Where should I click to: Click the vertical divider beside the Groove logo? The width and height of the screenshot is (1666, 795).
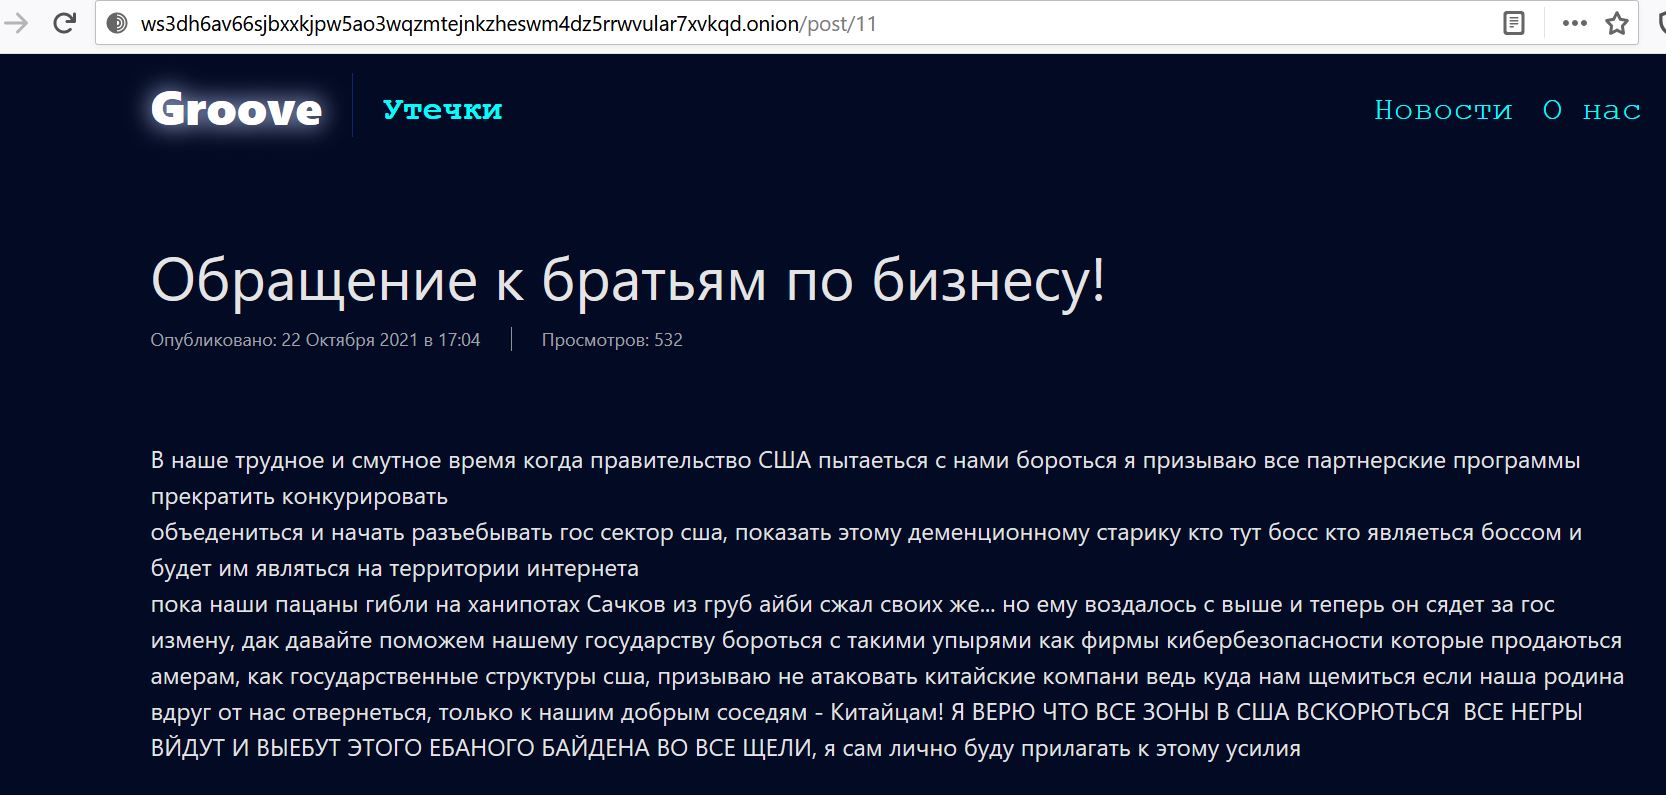(353, 105)
